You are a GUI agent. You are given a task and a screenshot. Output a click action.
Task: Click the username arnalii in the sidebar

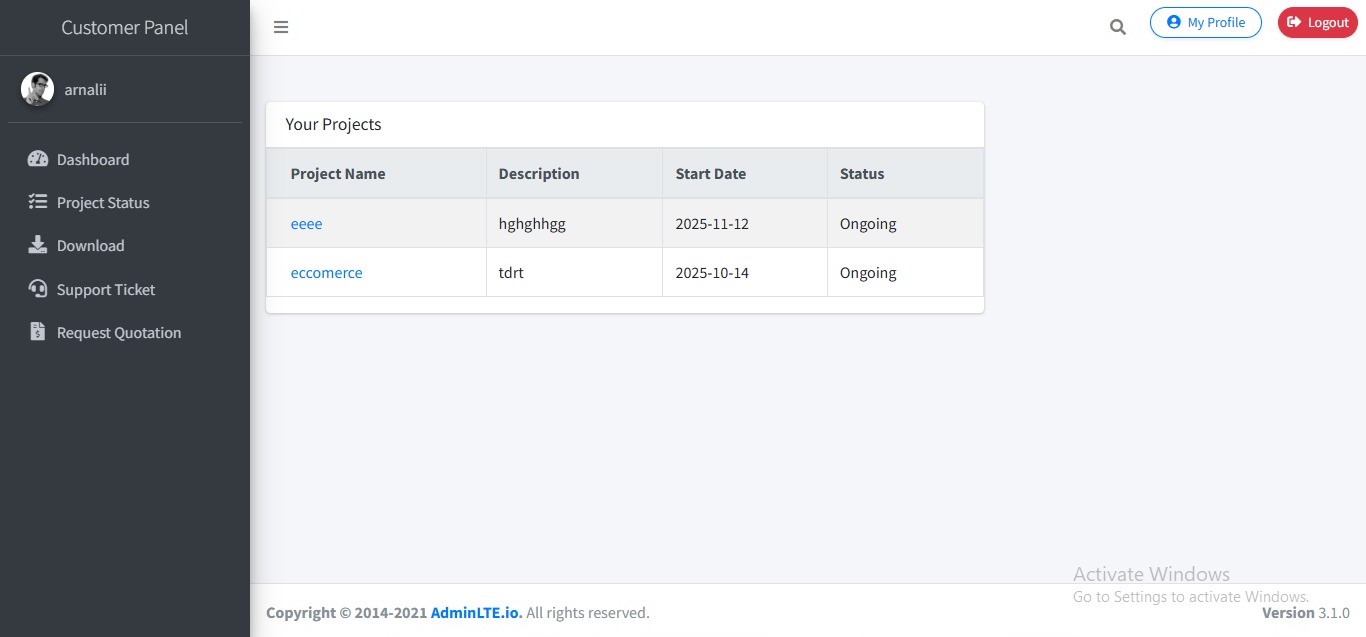tap(86, 89)
